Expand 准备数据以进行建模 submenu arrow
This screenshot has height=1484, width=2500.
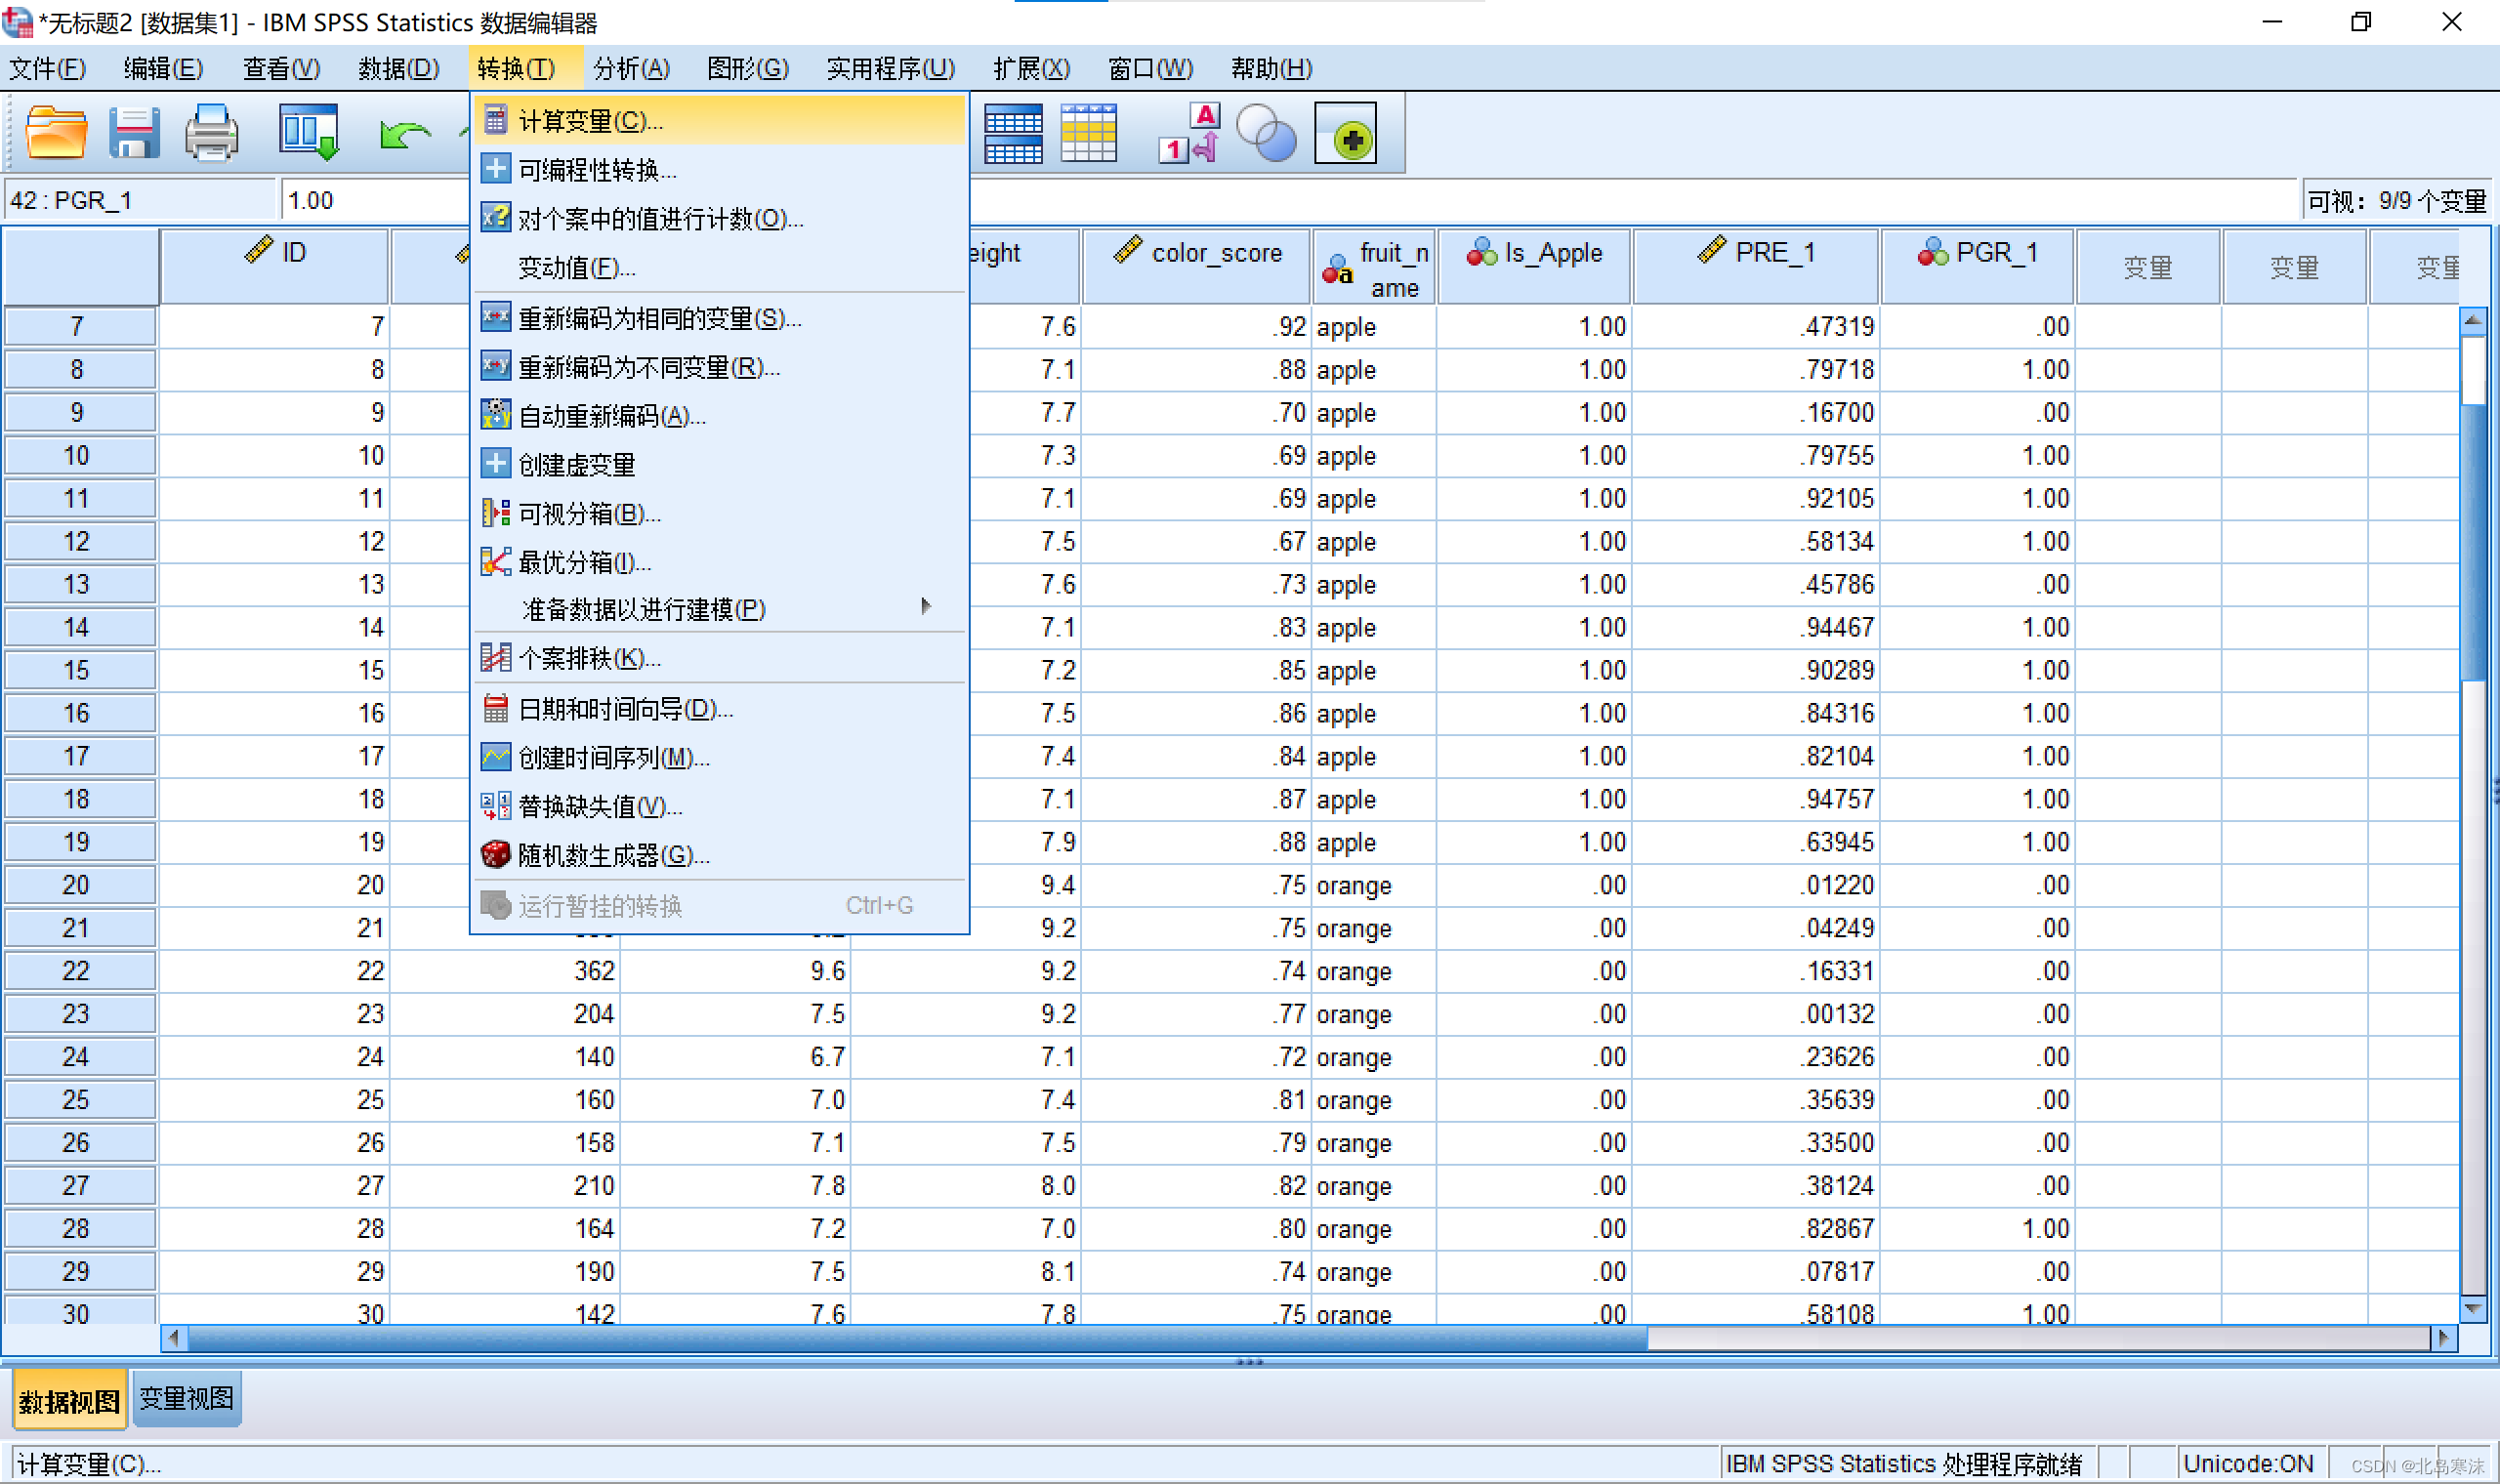926,607
